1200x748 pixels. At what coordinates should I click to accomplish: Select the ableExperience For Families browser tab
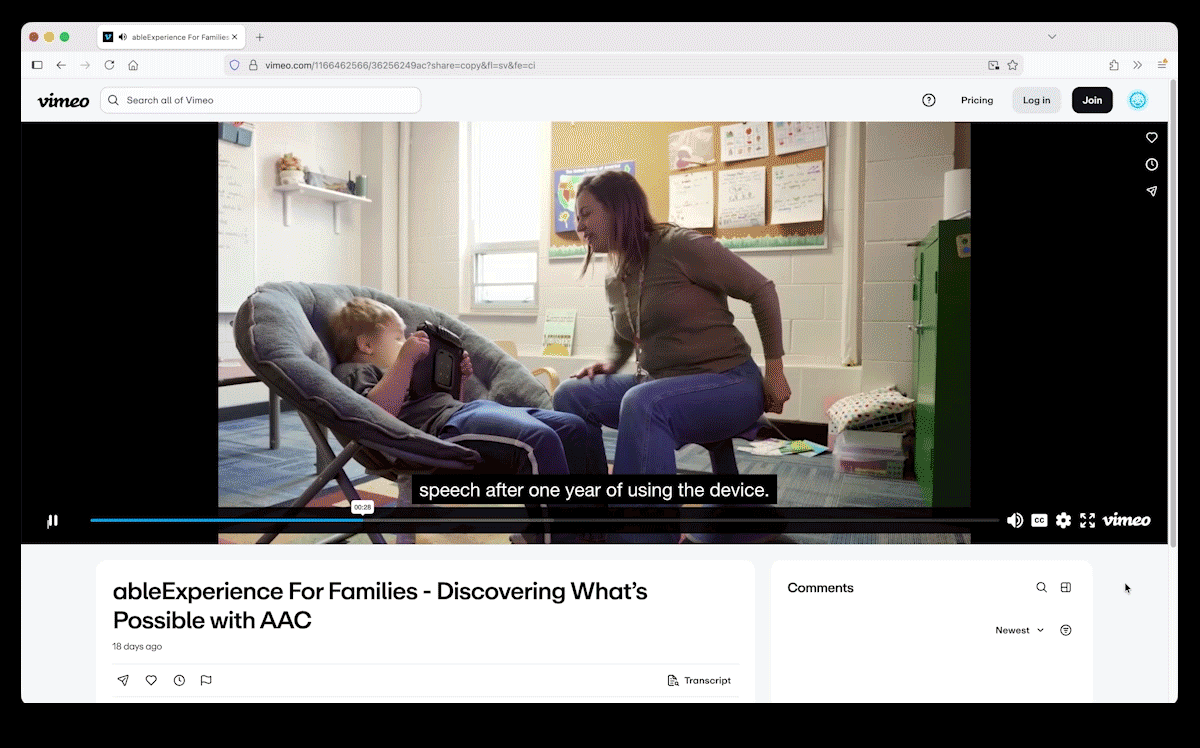pyautogui.click(x=170, y=37)
